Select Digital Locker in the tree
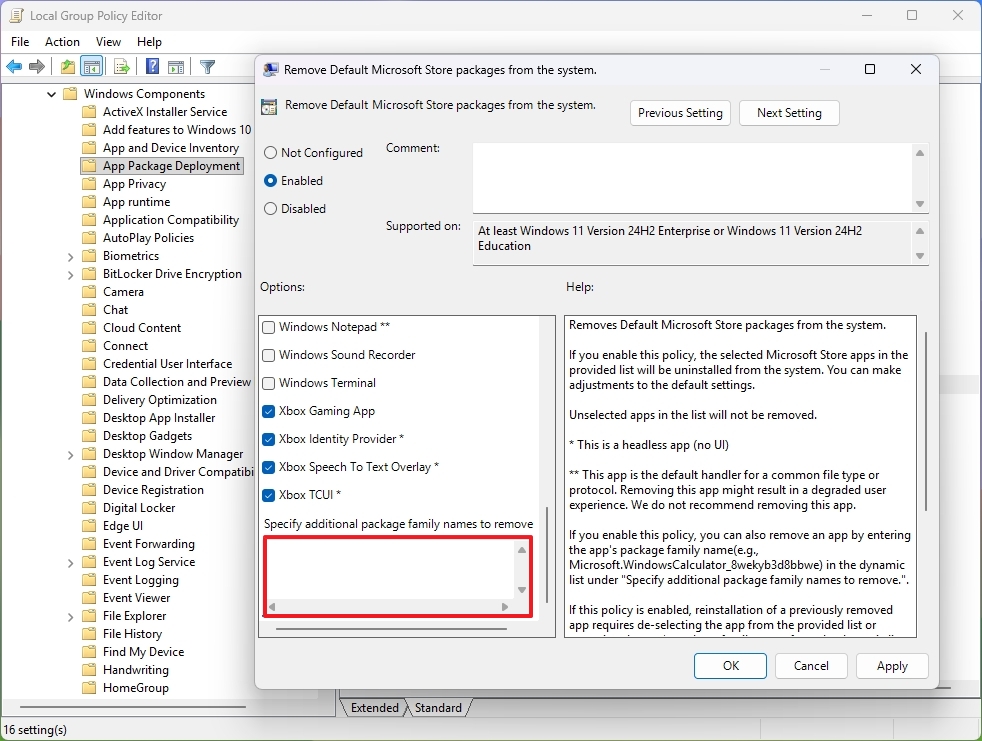 pyautogui.click(x=139, y=508)
